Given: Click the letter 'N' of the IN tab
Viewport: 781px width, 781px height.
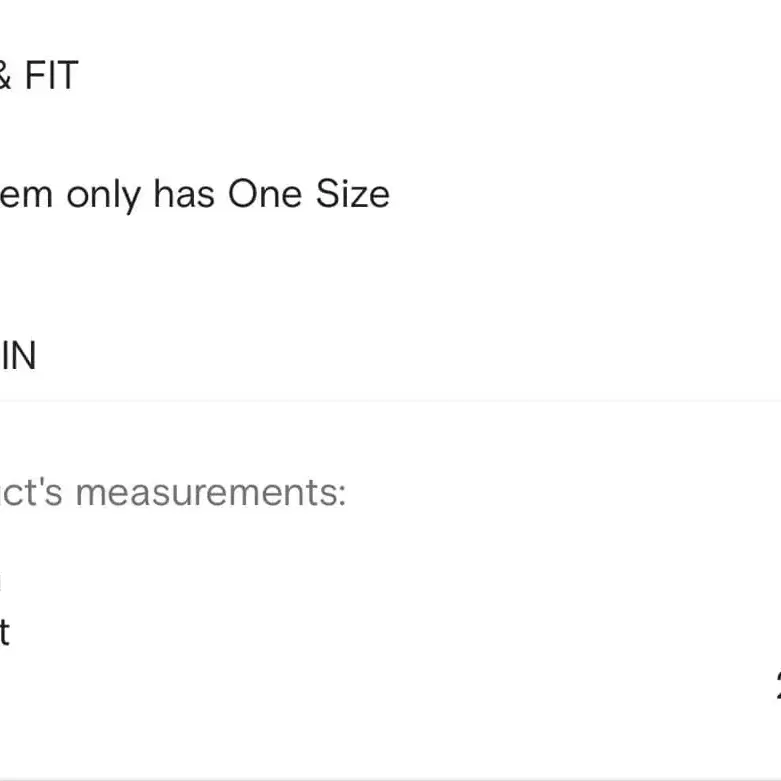Looking at the screenshot, I should click(x=22, y=356).
